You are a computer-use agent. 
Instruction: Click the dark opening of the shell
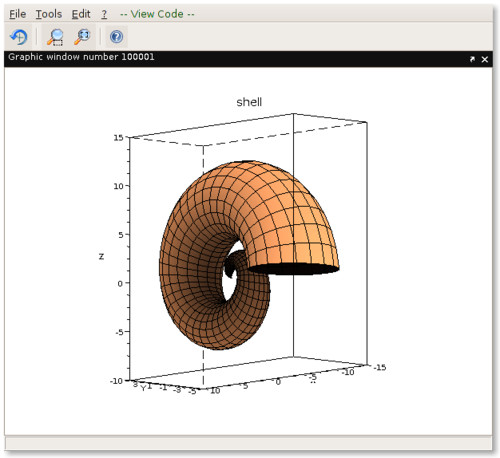(x=293, y=269)
